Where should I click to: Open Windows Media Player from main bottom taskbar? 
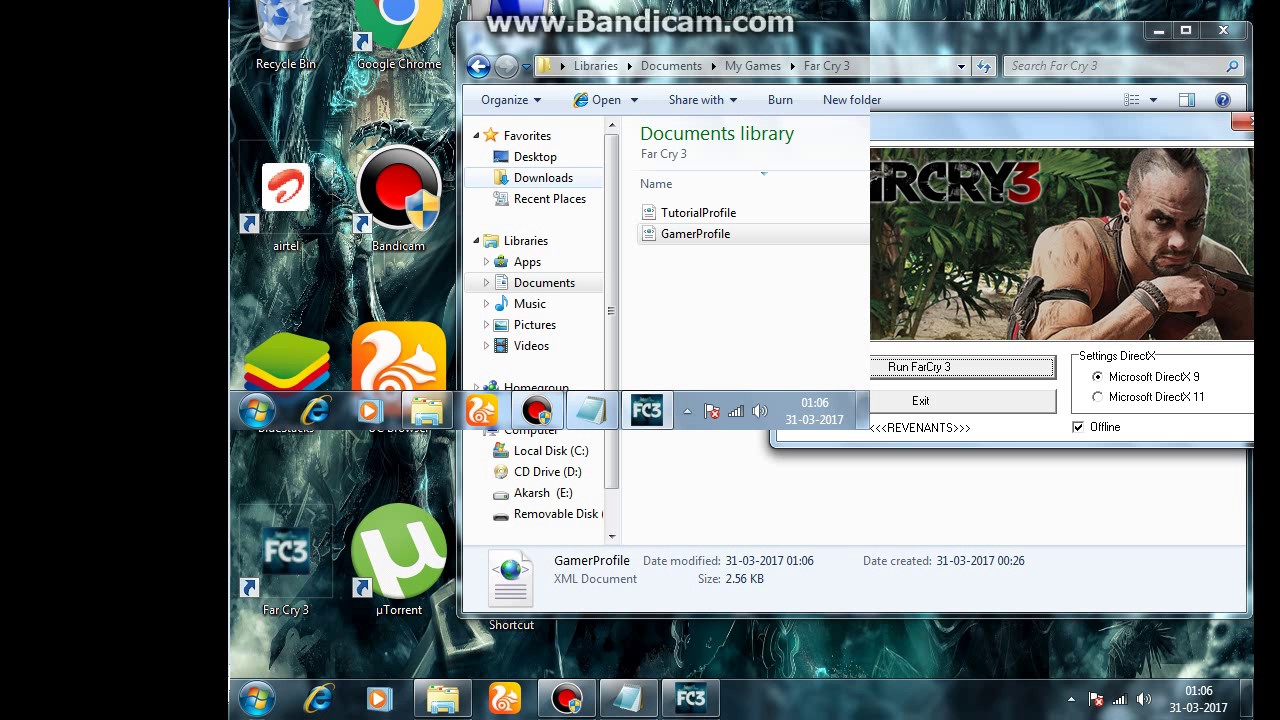click(x=378, y=699)
